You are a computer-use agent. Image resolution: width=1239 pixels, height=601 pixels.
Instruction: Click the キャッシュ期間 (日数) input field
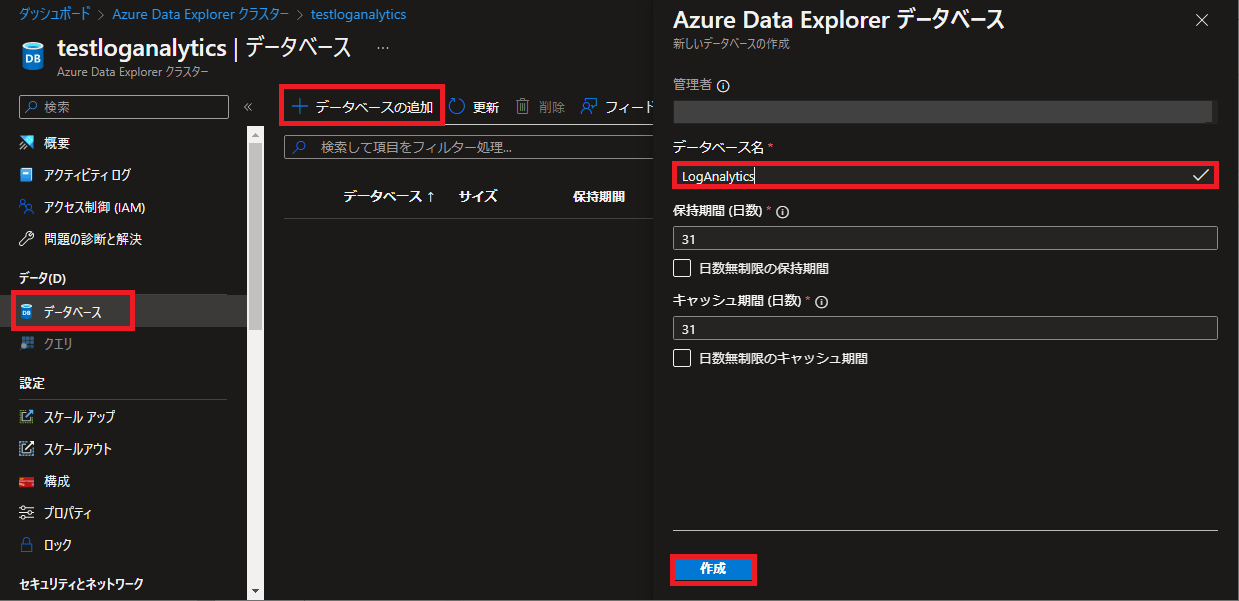(945, 328)
